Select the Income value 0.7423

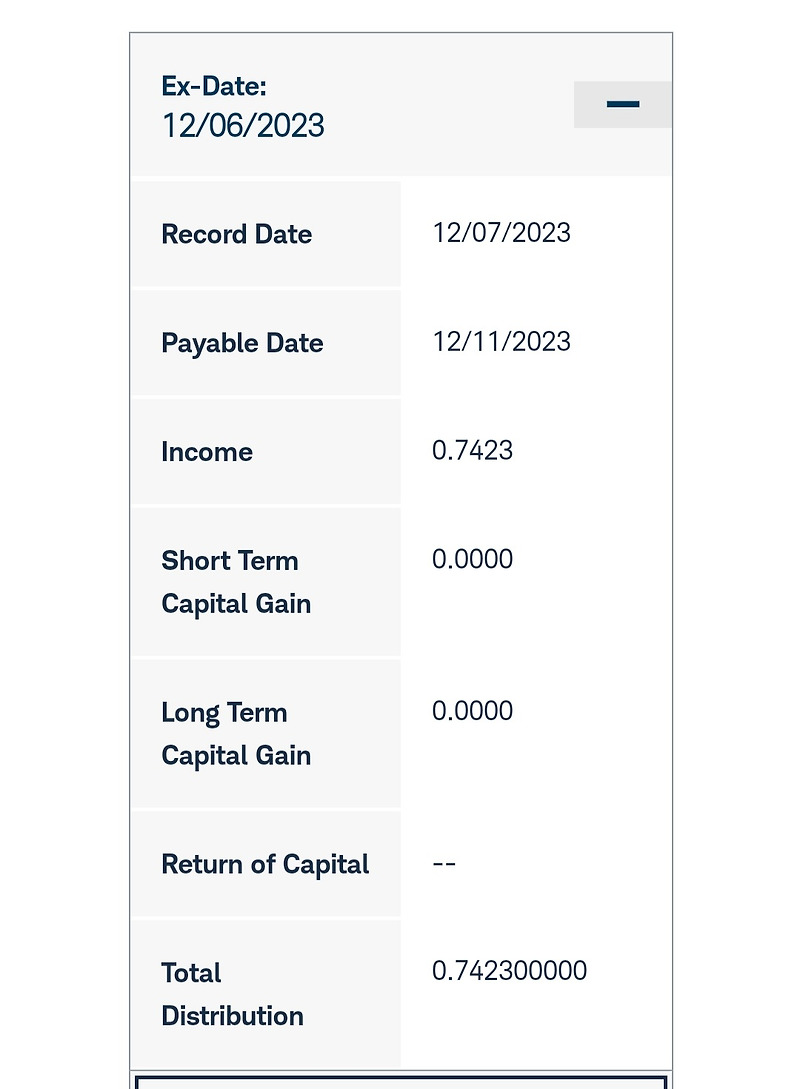tap(472, 451)
